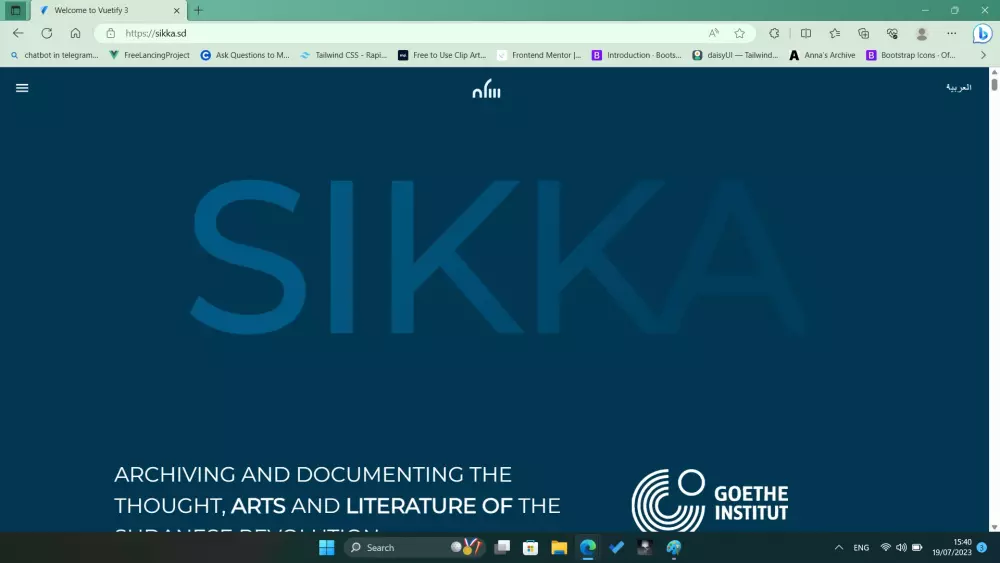This screenshot has height=563, width=1000.
Task: Expand more bookmarks chevron
Action: pos(983,55)
